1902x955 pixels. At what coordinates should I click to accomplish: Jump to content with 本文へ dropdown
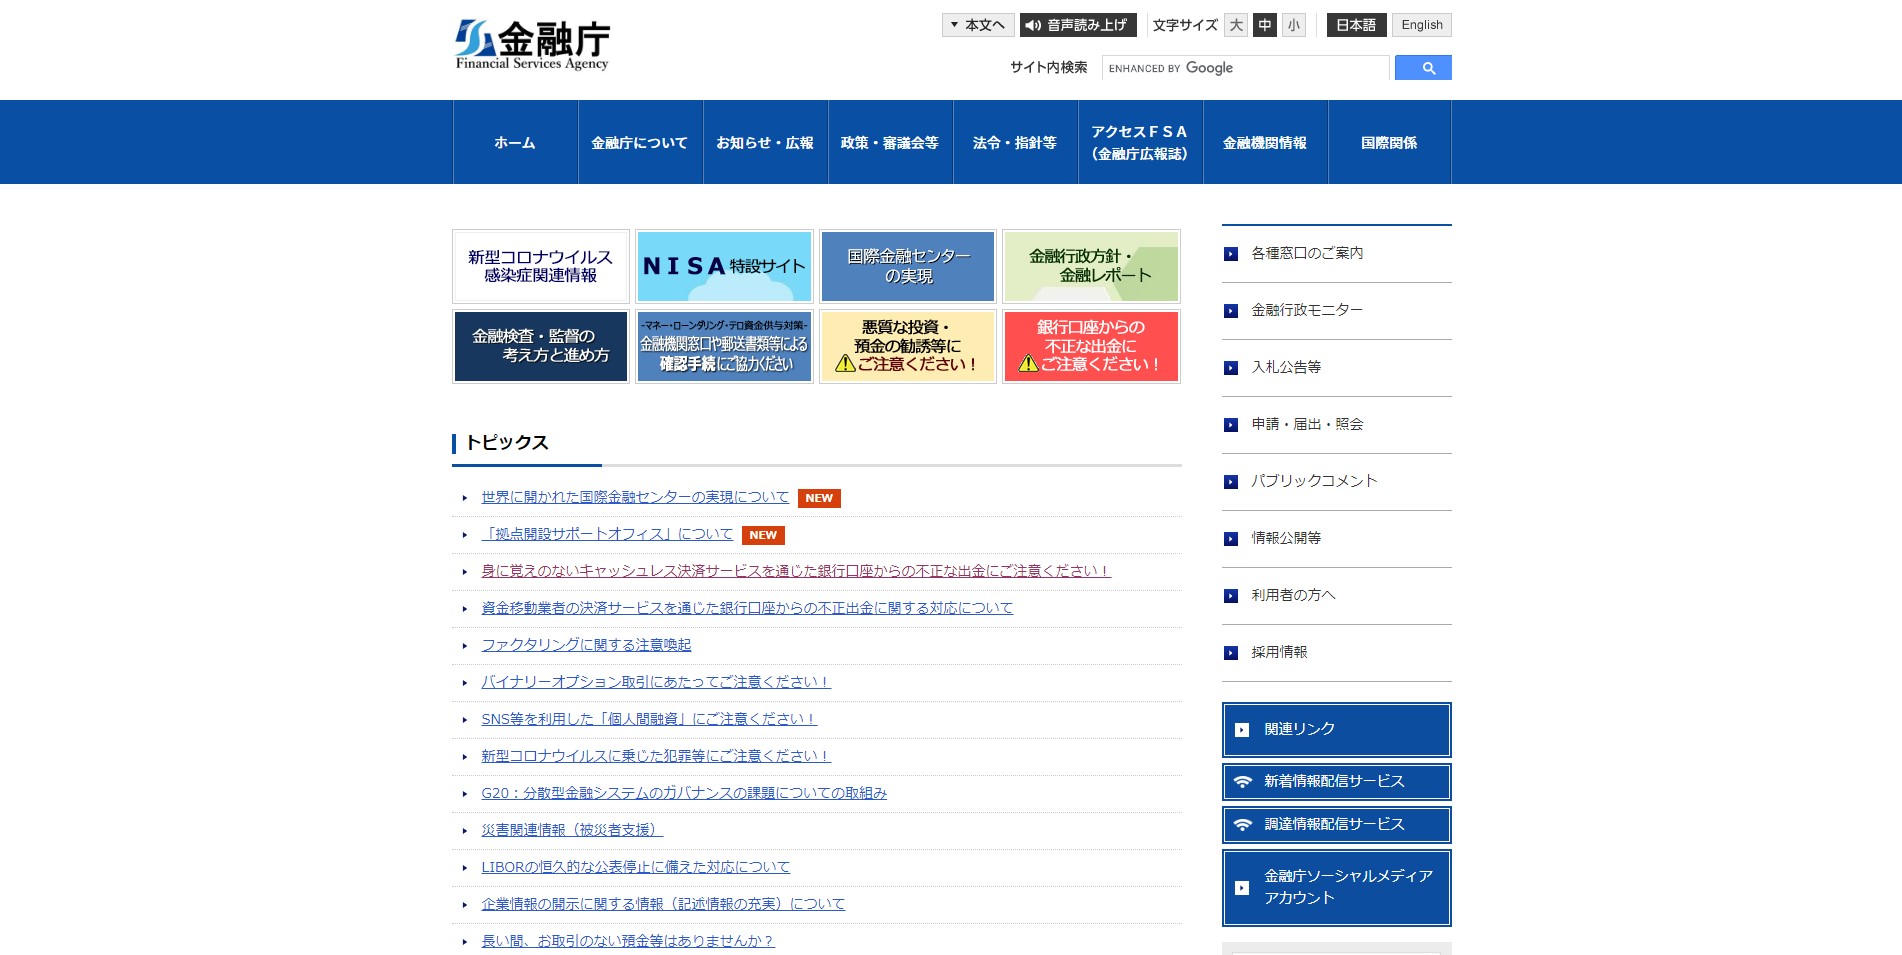pos(977,25)
